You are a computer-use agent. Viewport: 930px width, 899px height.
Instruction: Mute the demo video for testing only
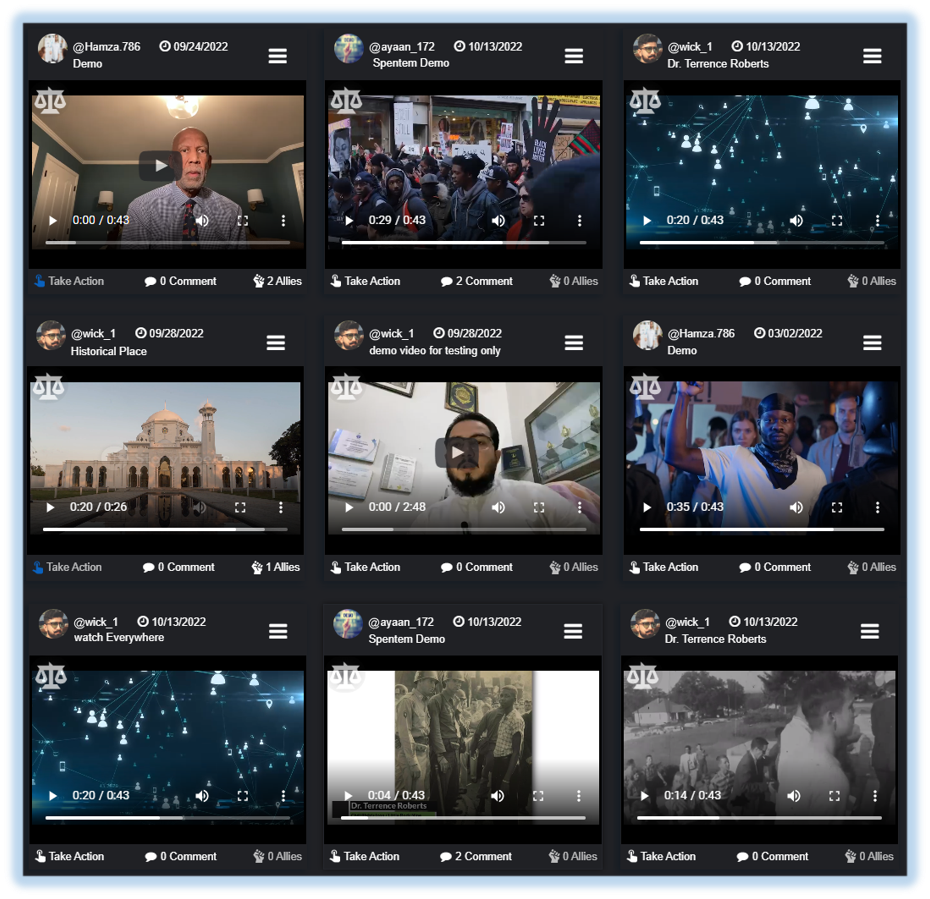pos(498,507)
